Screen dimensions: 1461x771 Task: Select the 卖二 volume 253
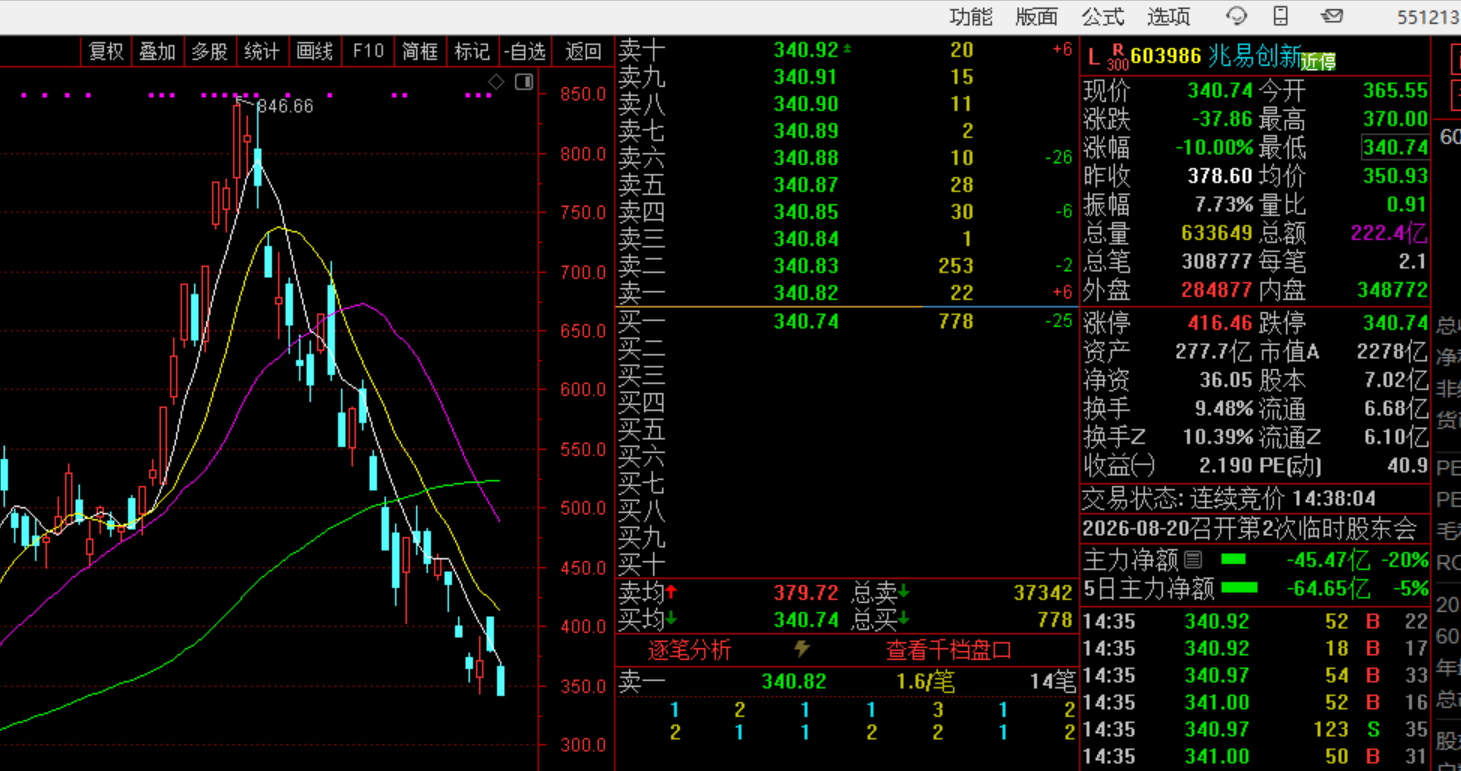(x=955, y=266)
